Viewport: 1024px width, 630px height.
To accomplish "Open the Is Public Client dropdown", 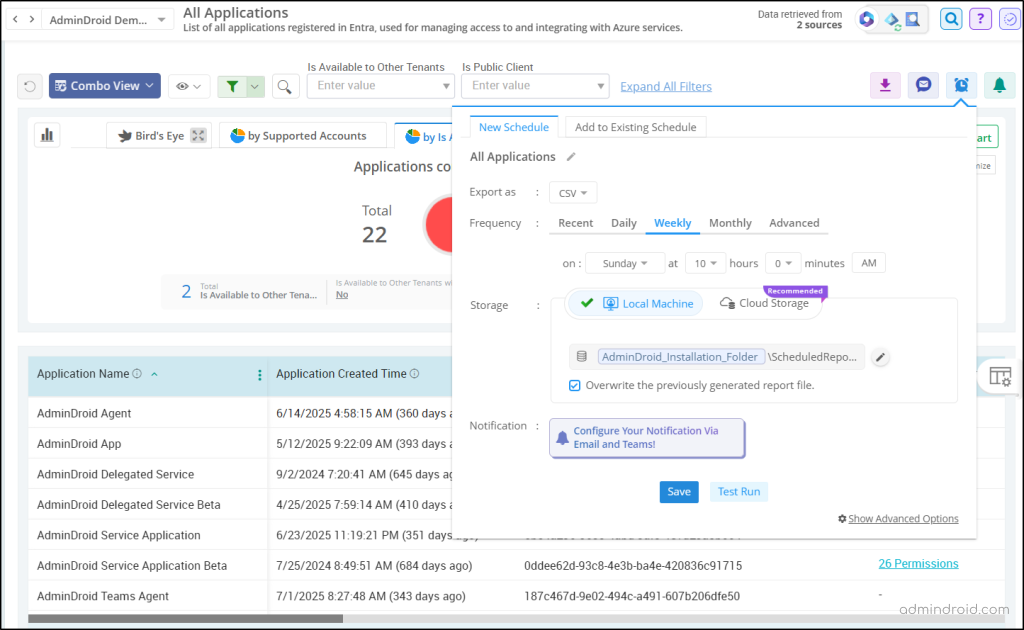I will coord(536,86).
